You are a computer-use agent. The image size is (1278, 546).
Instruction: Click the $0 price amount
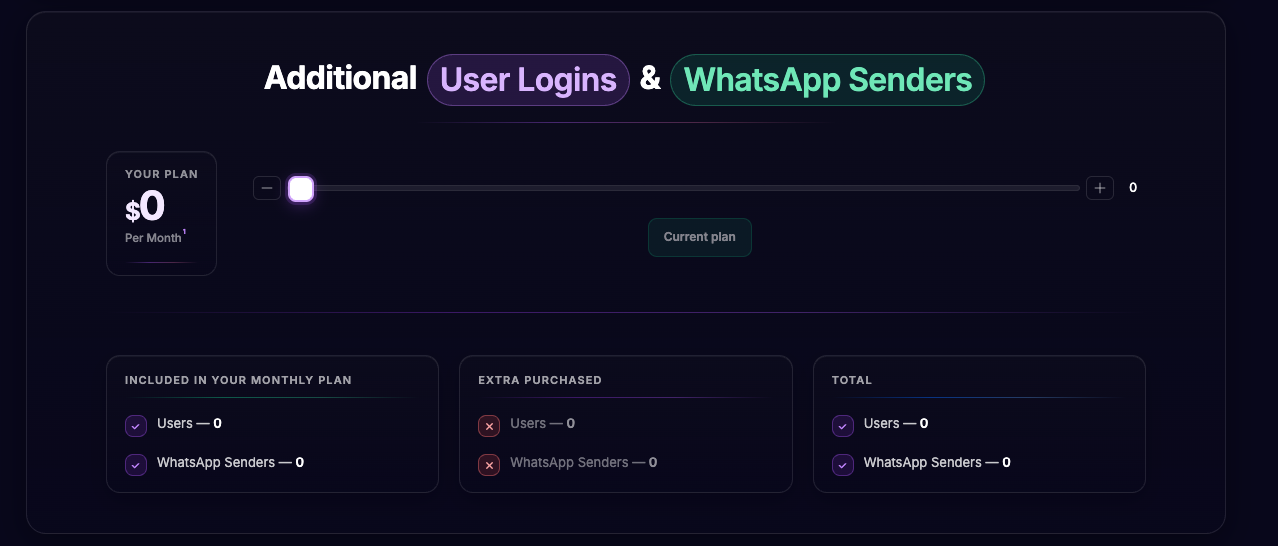pyautogui.click(x=145, y=207)
